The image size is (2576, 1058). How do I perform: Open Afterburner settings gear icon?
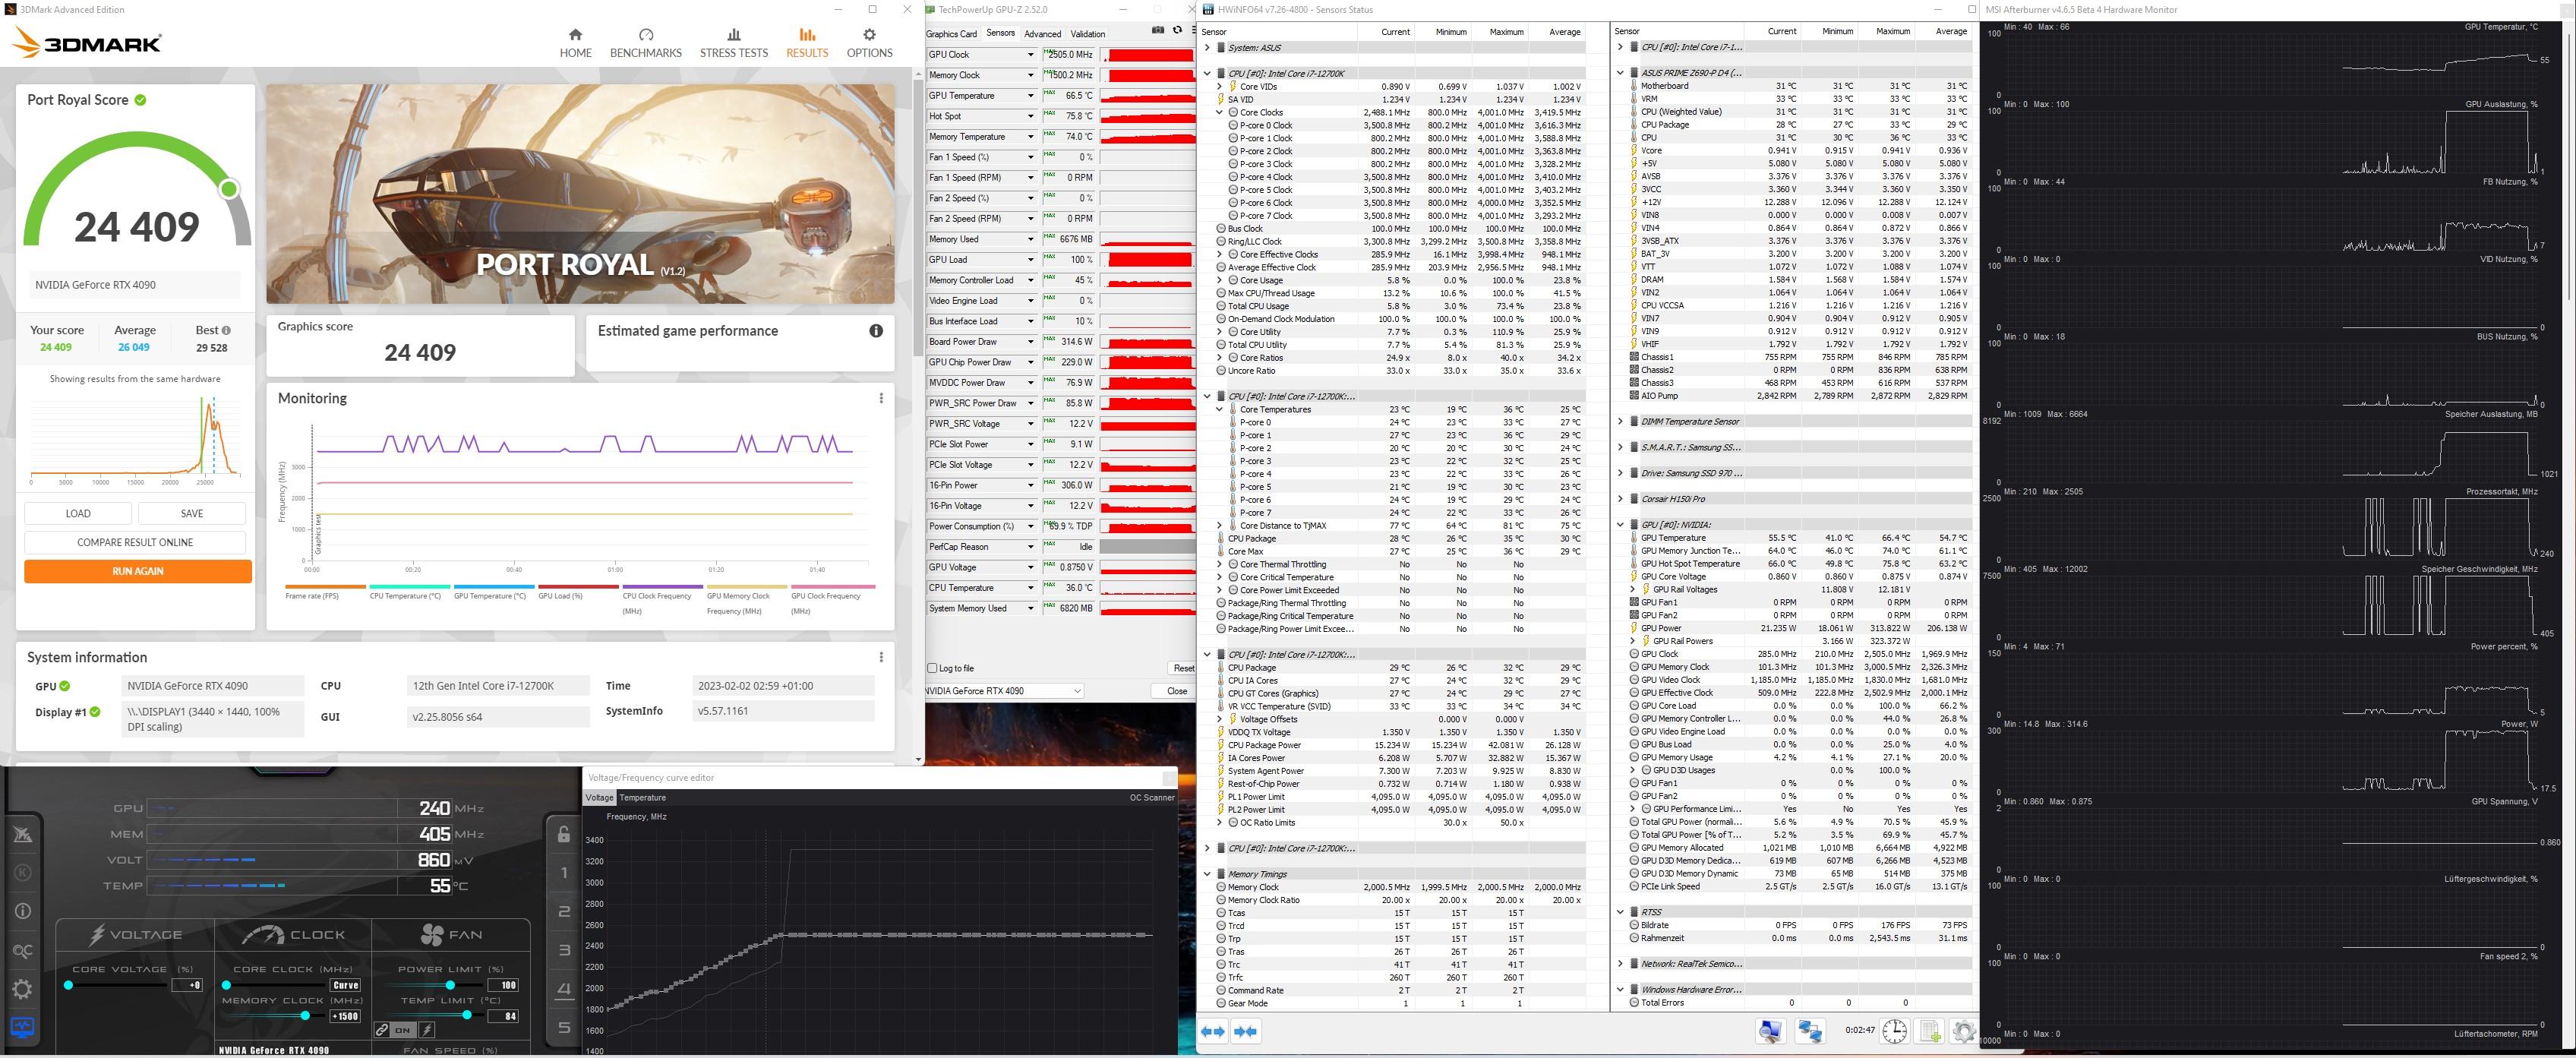coord(22,989)
